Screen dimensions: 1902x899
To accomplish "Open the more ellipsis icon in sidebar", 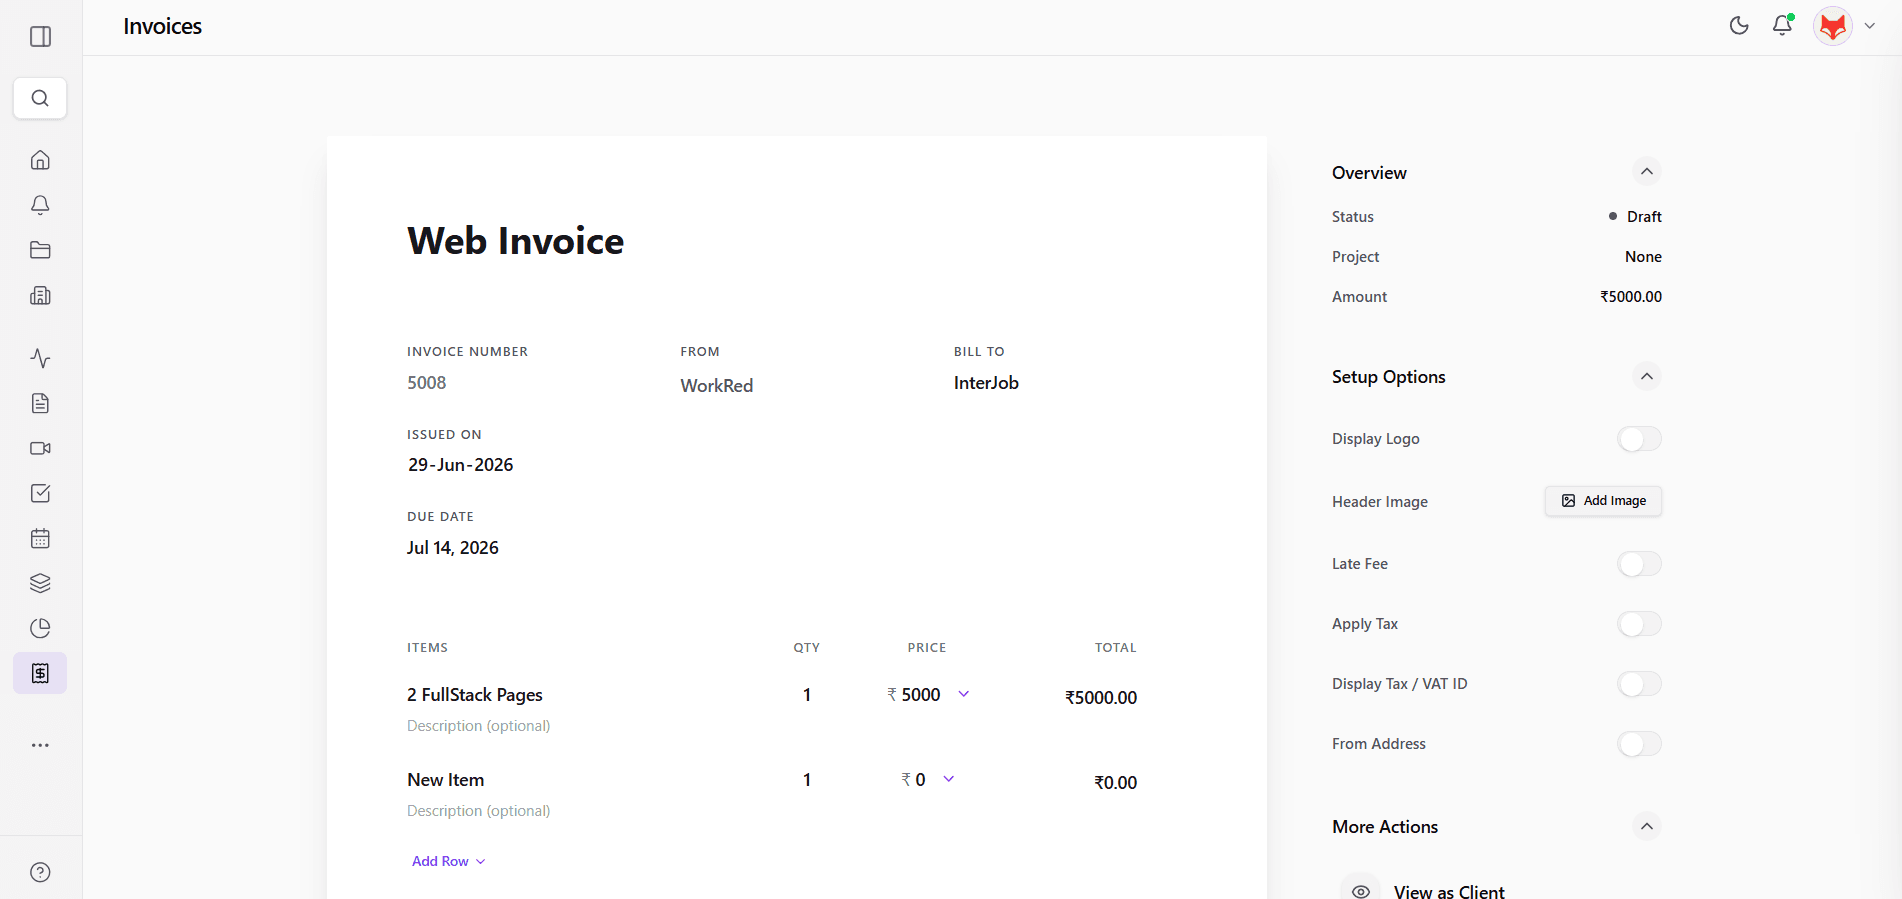I will pyautogui.click(x=40, y=745).
